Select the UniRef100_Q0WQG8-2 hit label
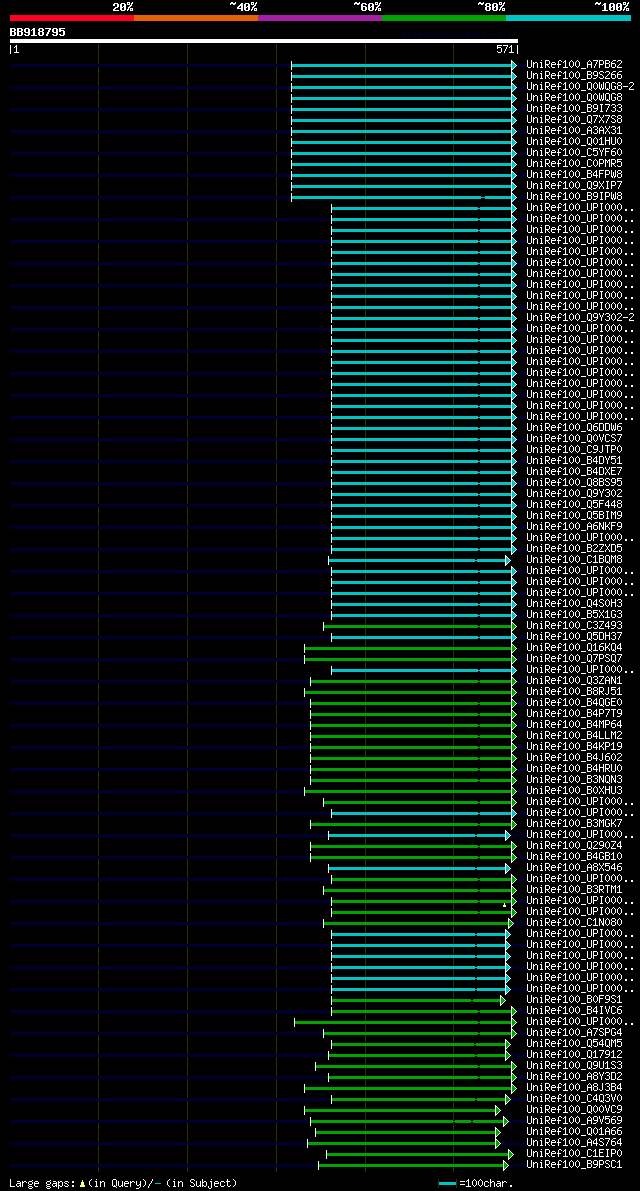 [580, 87]
